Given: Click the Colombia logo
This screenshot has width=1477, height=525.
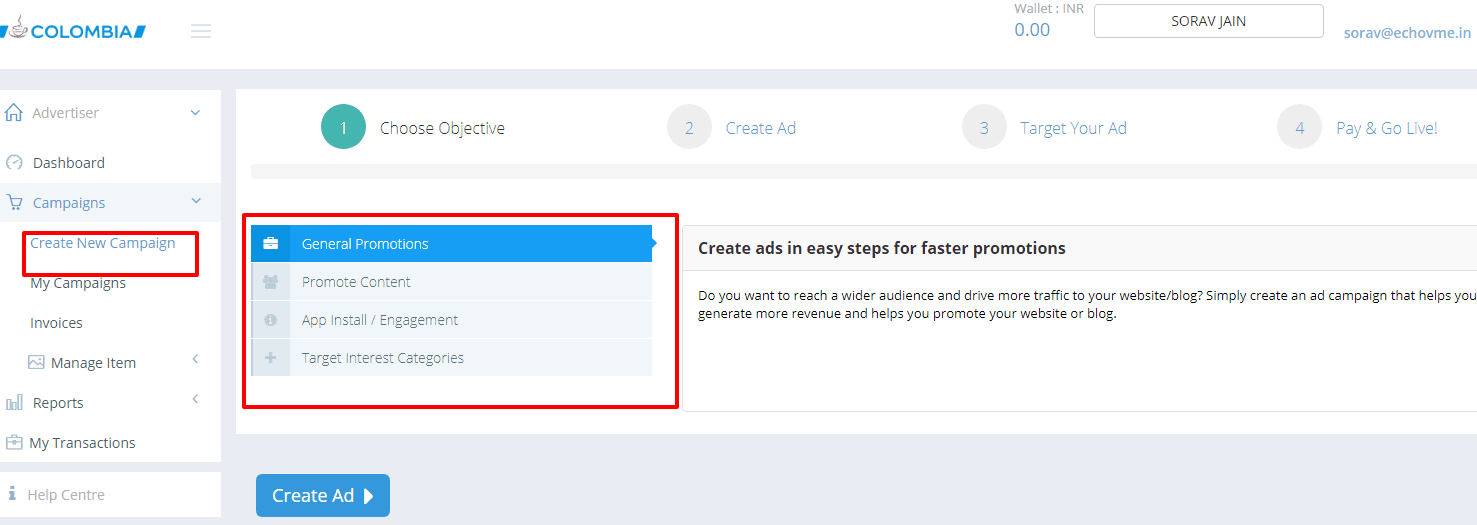Looking at the screenshot, I should point(72,29).
